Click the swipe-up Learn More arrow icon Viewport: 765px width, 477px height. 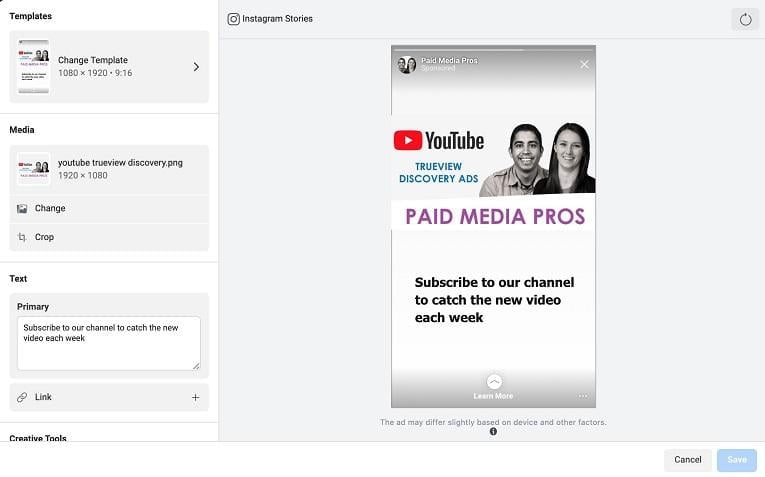tap(494, 381)
